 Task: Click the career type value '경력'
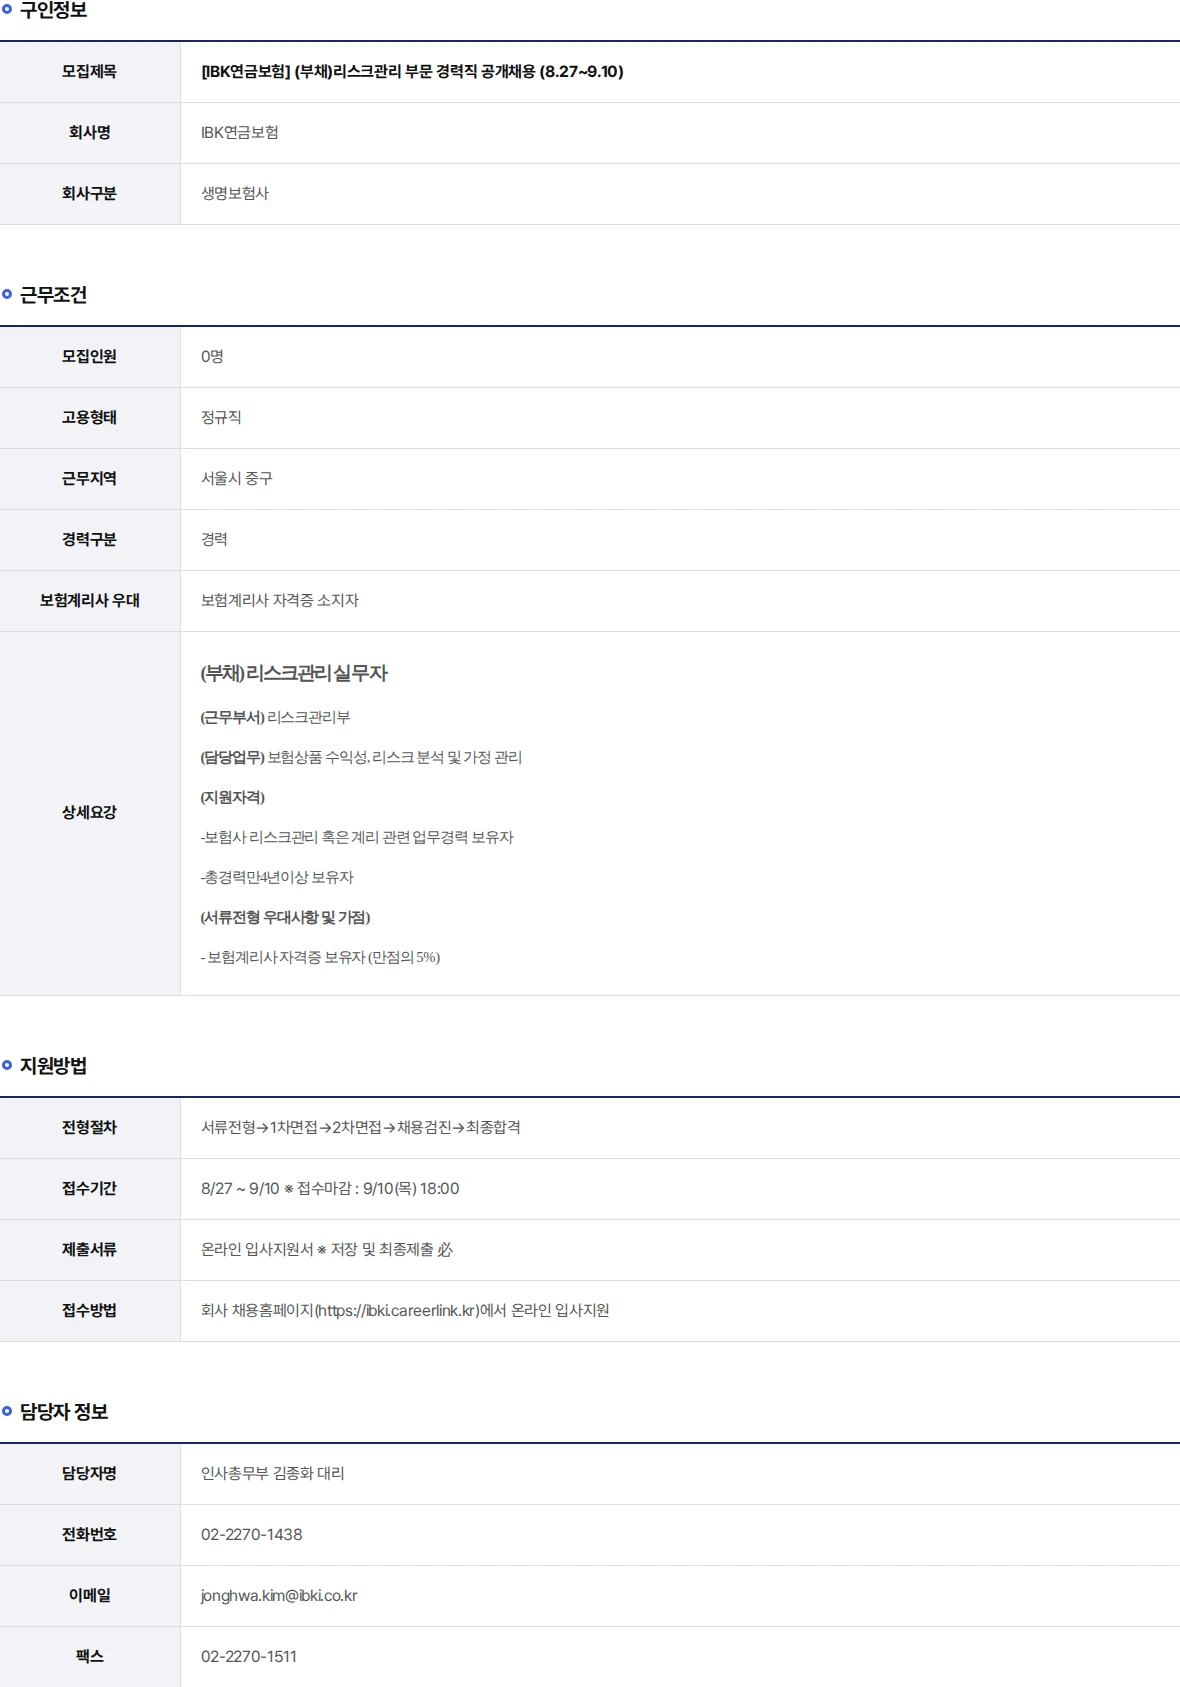(x=214, y=540)
